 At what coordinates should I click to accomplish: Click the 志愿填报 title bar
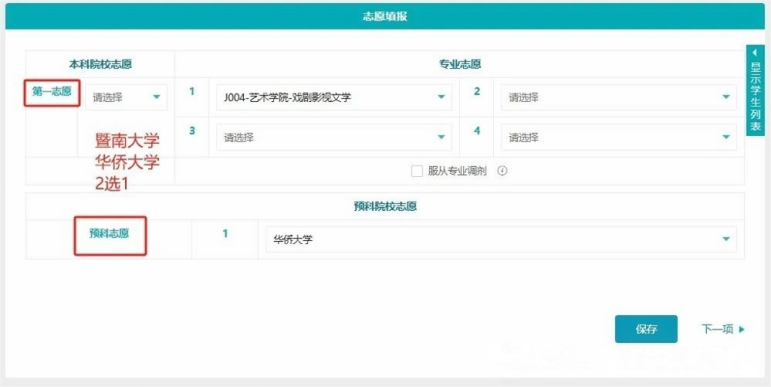pos(385,16)
